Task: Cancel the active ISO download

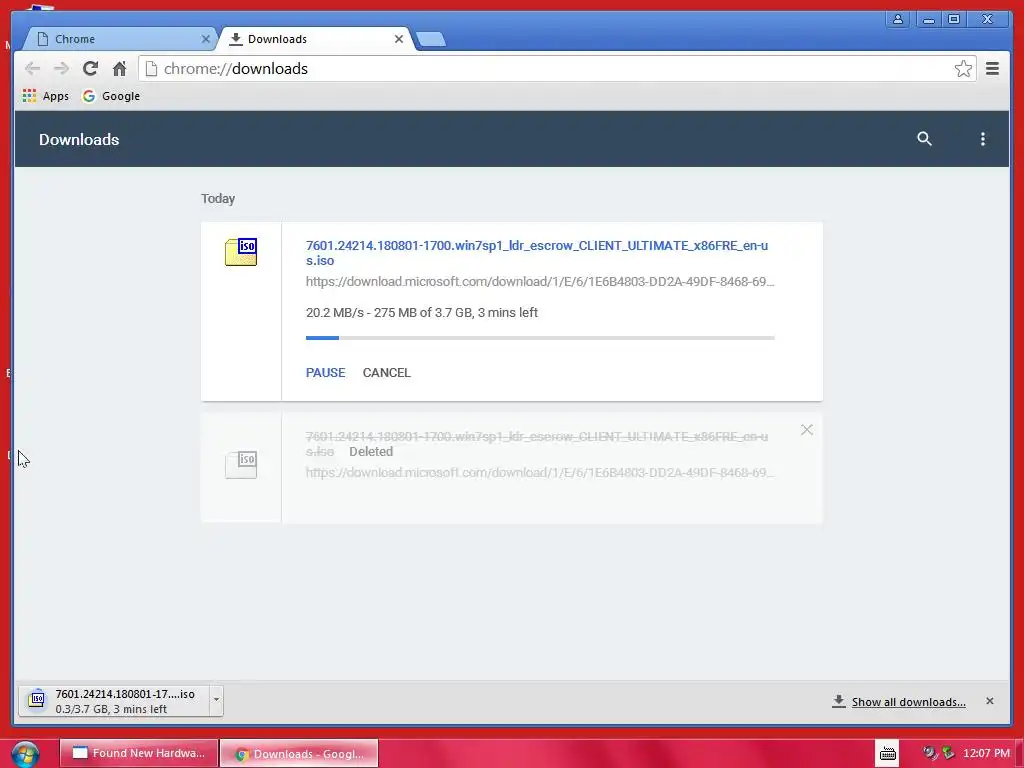Action: [x=387, y=373]
